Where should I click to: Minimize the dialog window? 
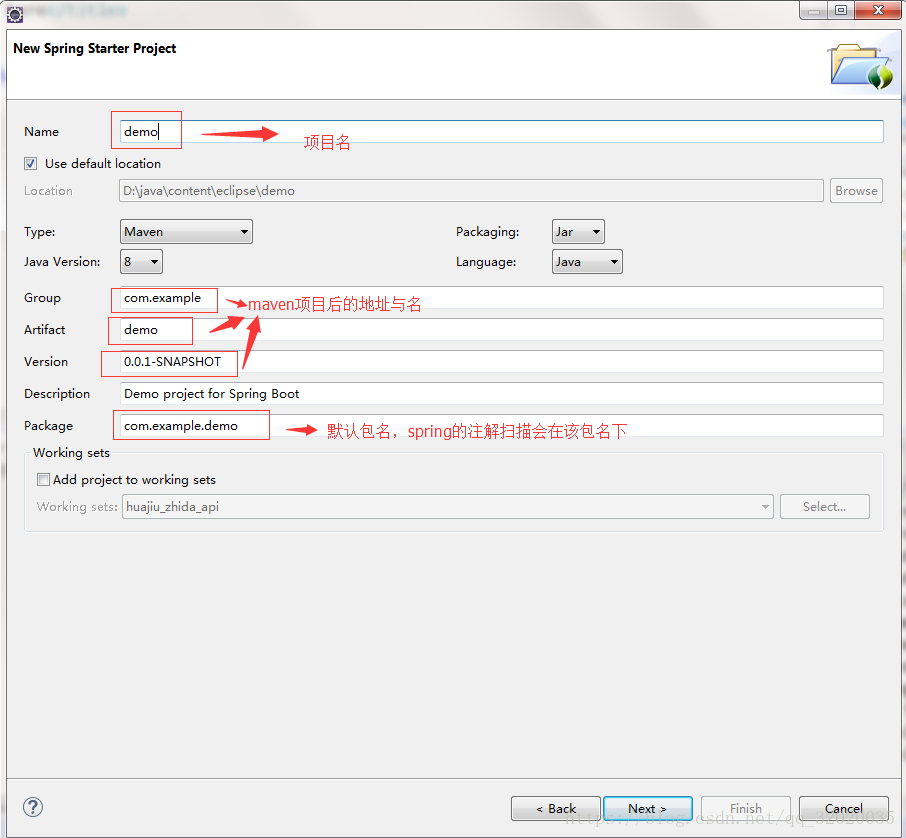pyautogui.click(x=814, y=10)
